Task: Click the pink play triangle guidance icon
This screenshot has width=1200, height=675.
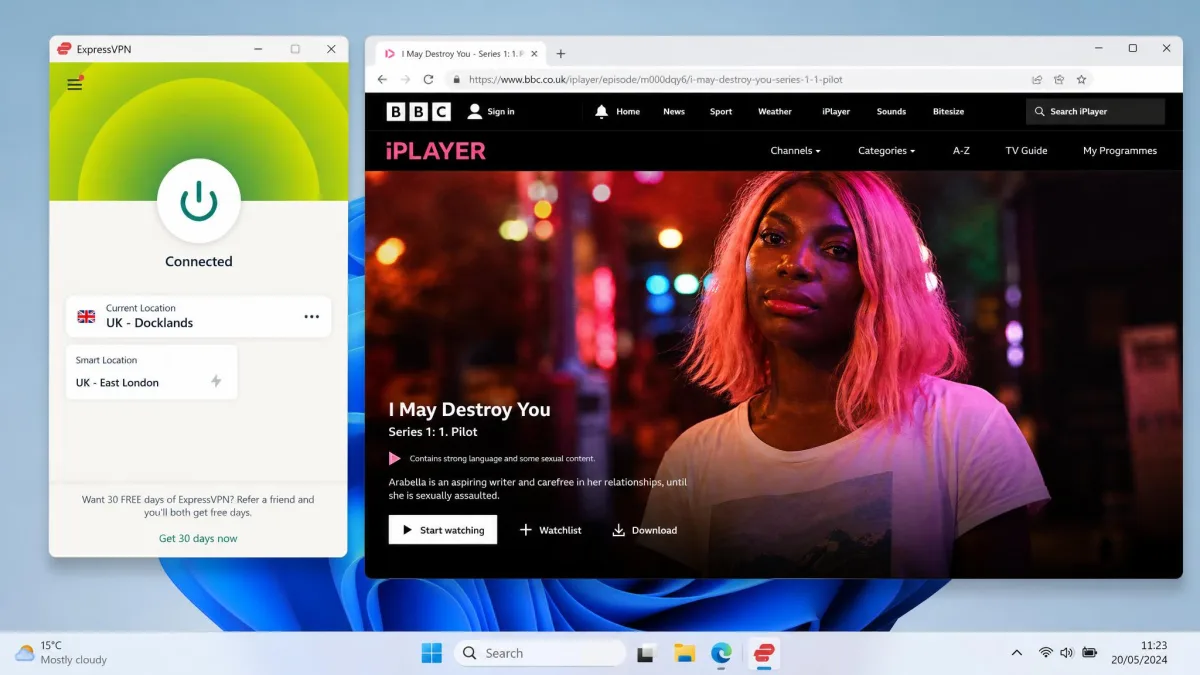Action: click(395, 458)
